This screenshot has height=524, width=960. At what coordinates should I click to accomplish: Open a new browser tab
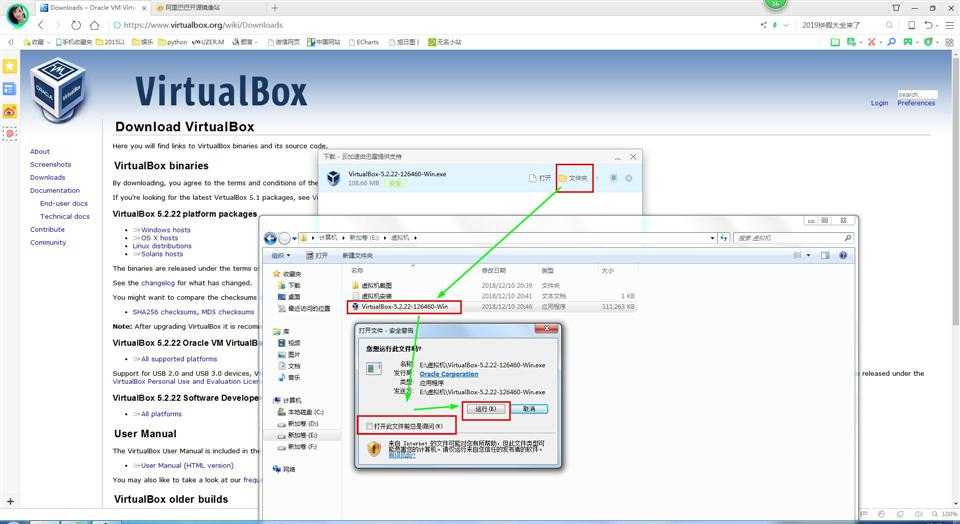tap(274, 8)
